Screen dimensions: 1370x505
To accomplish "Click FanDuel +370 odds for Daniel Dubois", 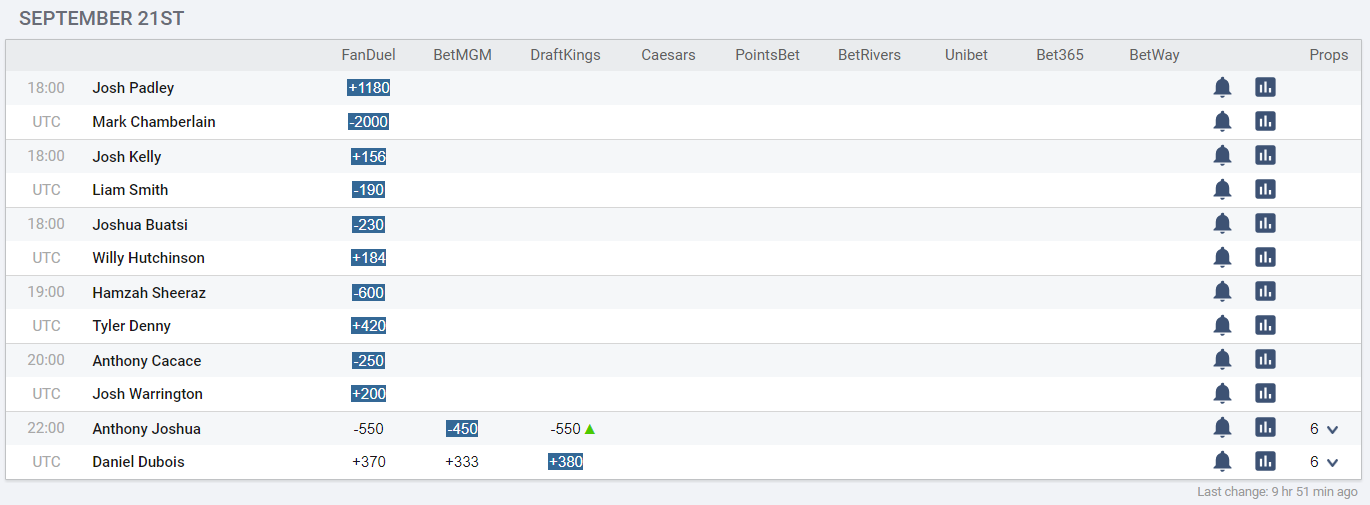I will [x=369, y=462].
